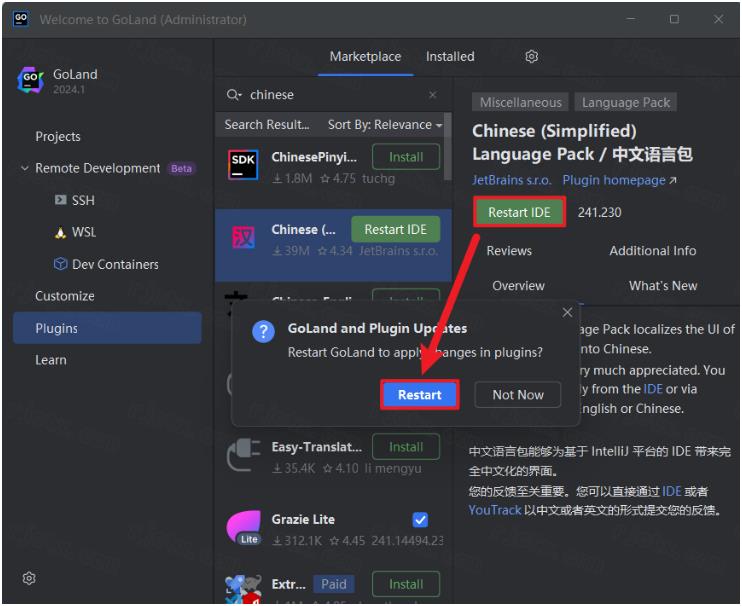Click the IDE link in English description

(x=653, y=389)
